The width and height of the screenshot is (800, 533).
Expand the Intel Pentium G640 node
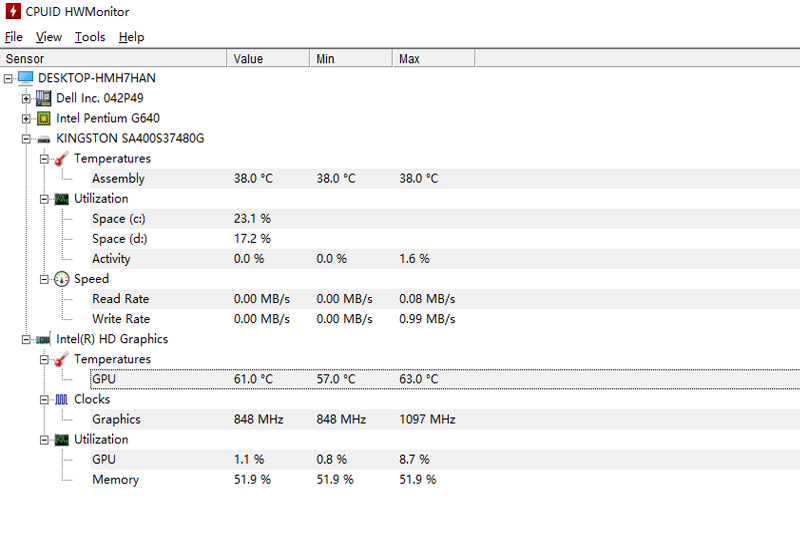26,118
